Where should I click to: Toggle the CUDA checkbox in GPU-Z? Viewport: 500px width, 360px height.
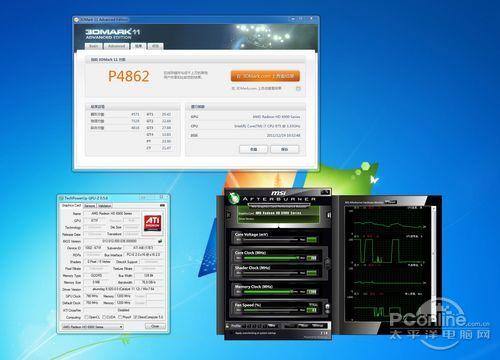104,317
